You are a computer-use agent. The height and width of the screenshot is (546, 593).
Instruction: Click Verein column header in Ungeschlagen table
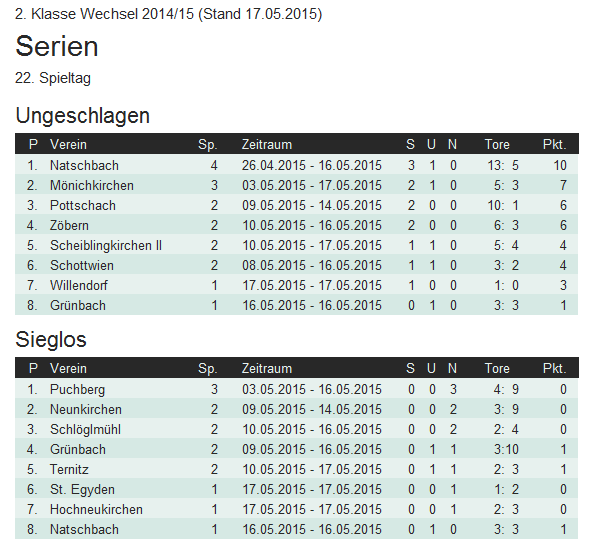pyautogui.click(x=68, y=144)
